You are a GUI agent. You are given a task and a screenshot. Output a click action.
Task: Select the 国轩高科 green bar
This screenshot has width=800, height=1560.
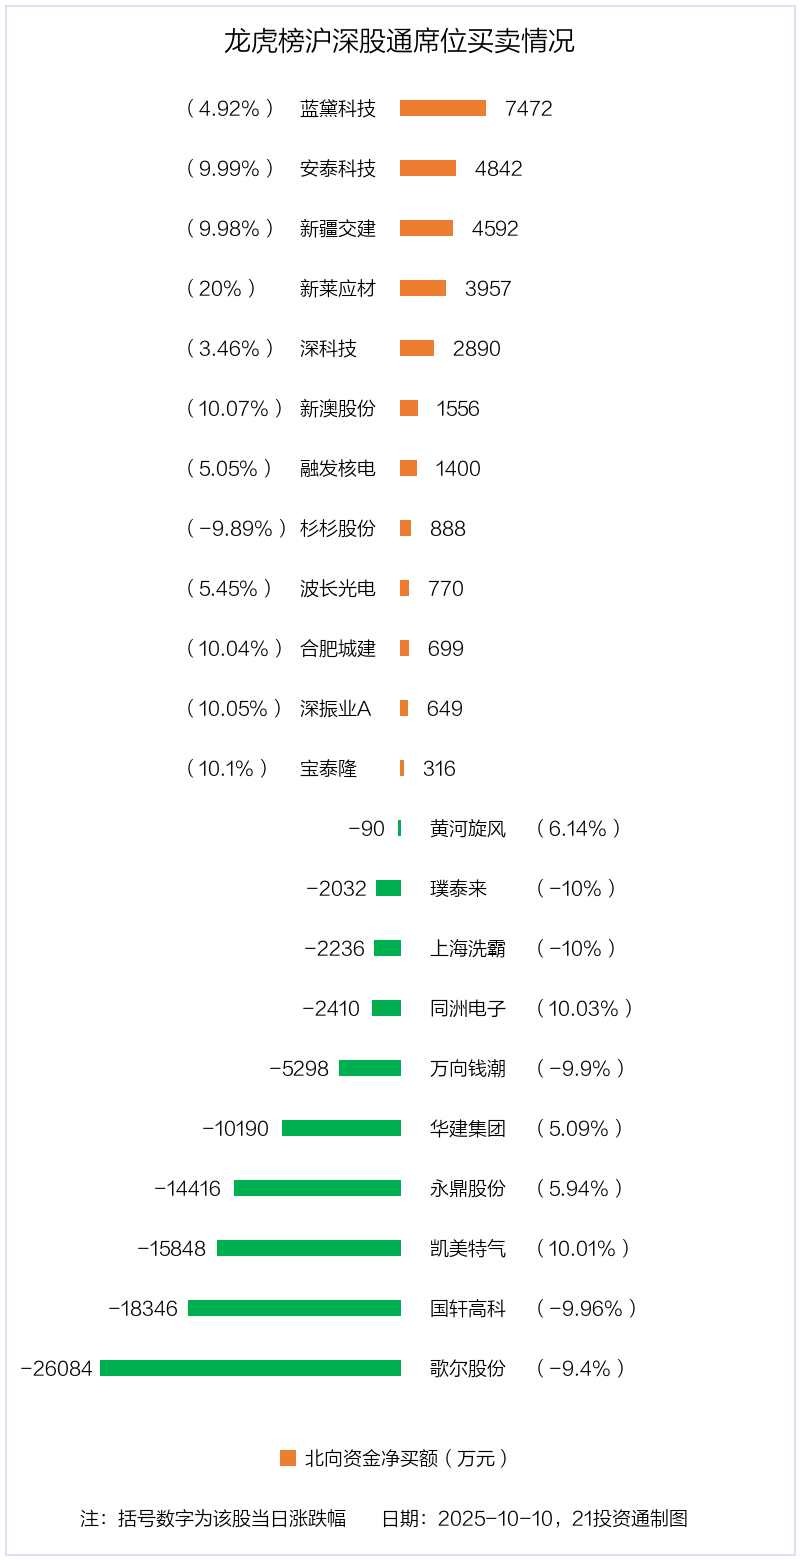(x=294, y=1308)
